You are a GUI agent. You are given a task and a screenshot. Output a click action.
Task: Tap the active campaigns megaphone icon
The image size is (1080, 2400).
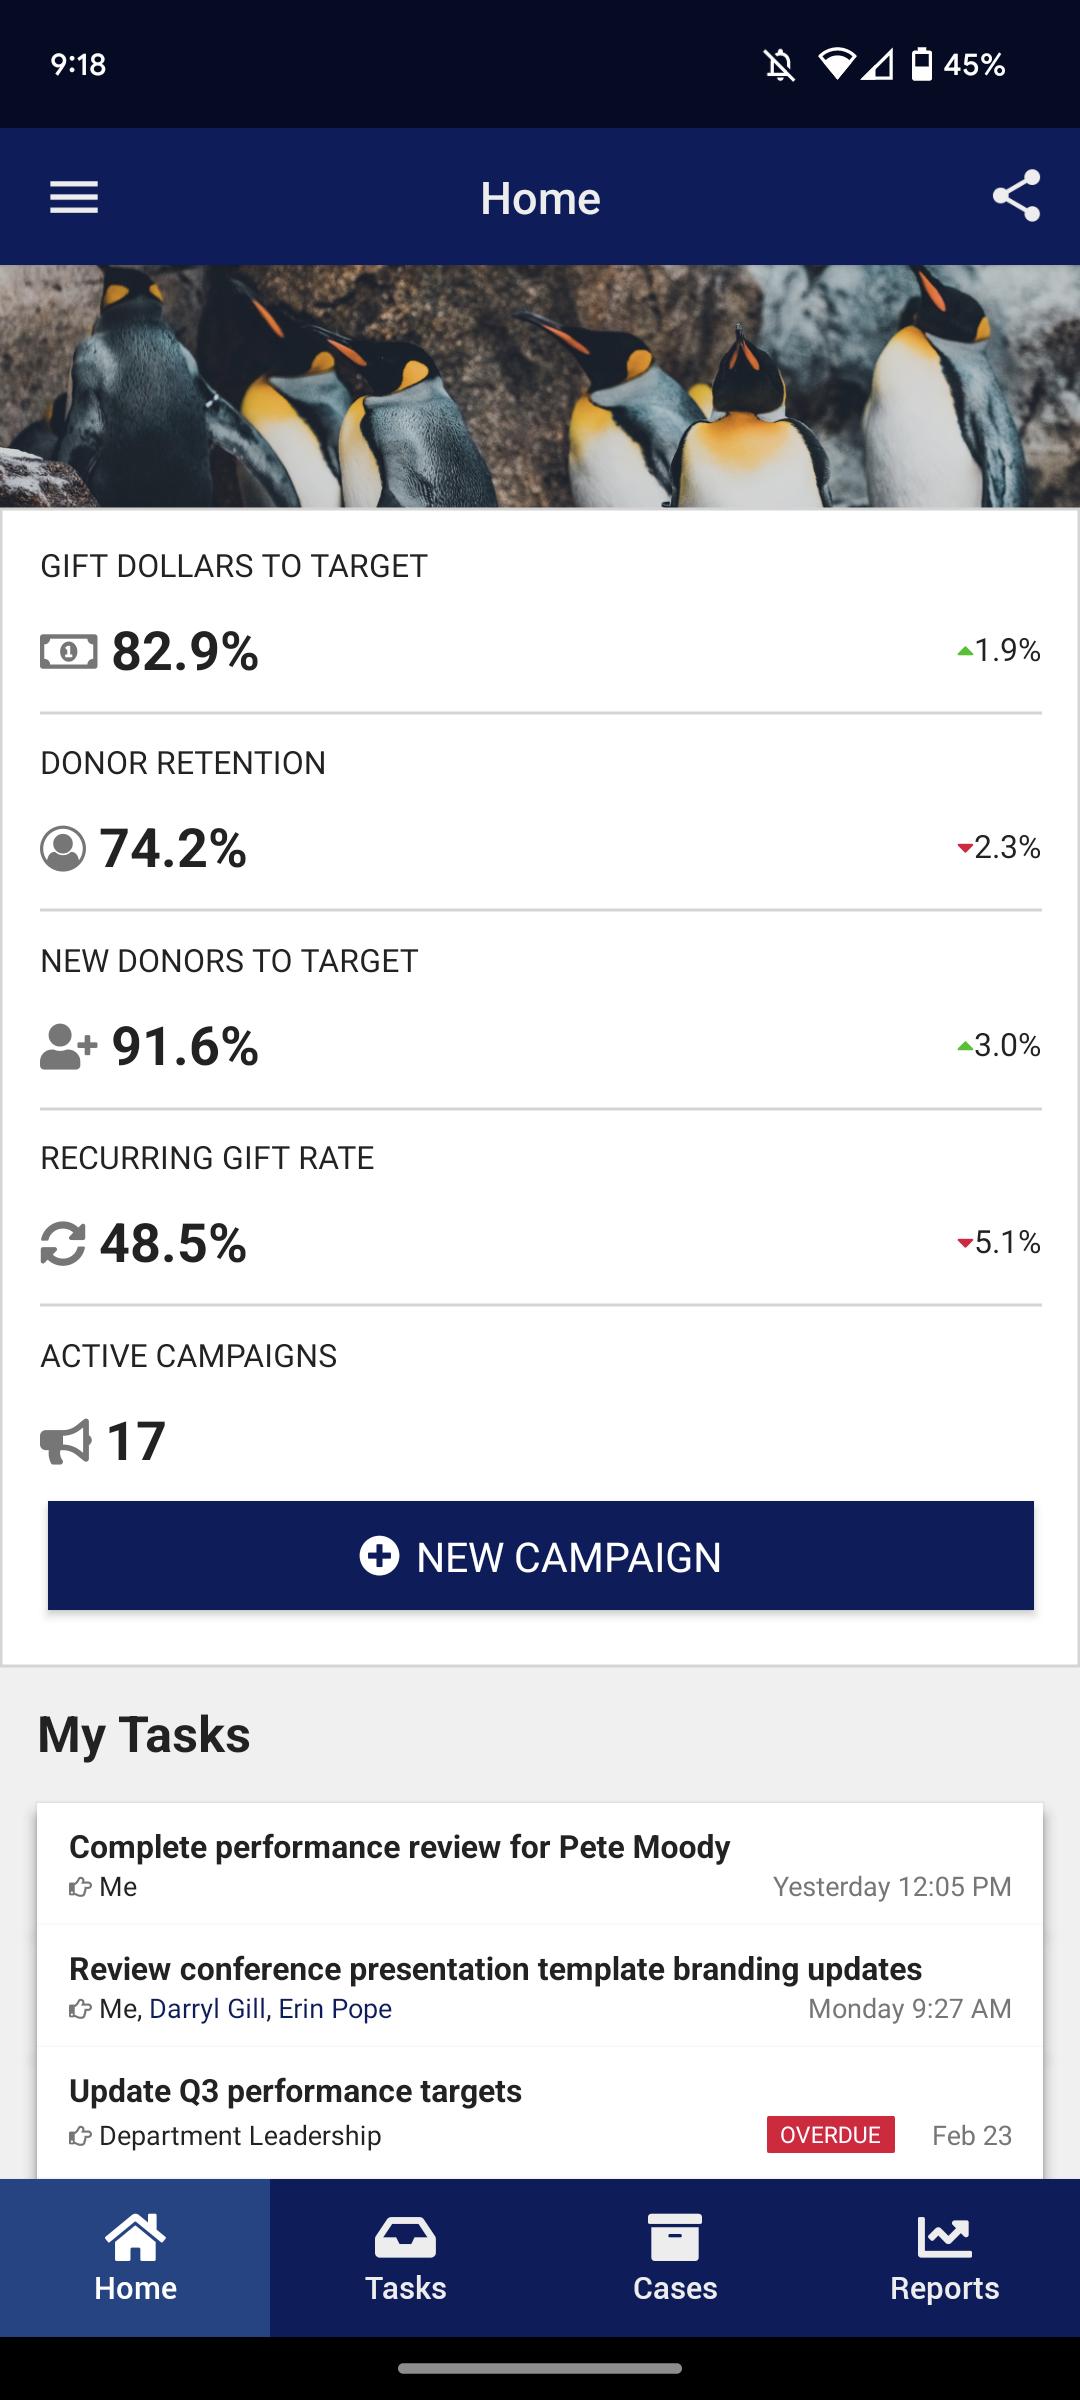pyautogui.click(x=66, y=1442)
